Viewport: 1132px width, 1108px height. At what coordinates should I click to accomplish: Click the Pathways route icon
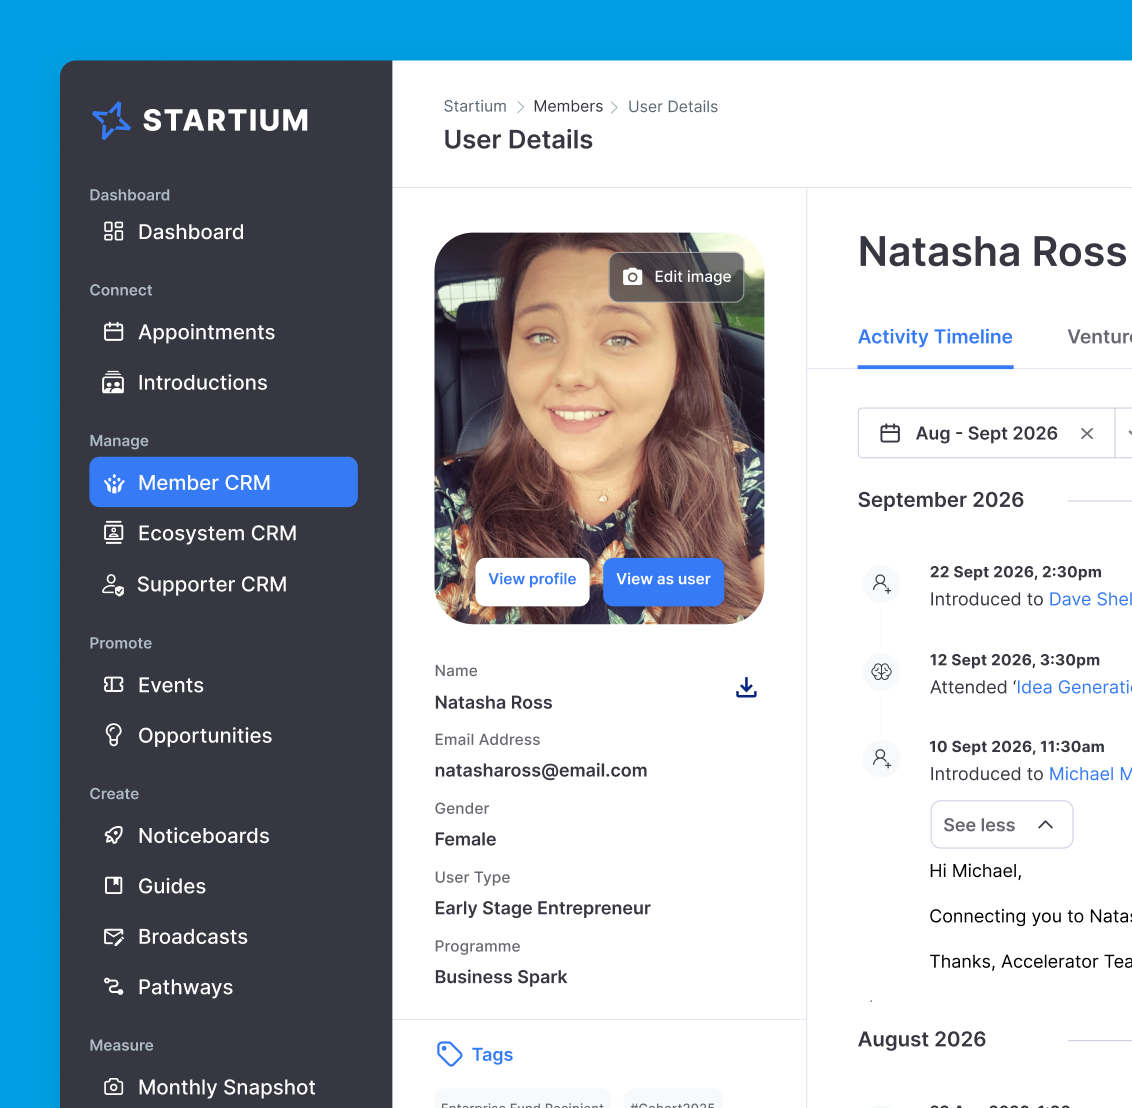coord(114,987)
